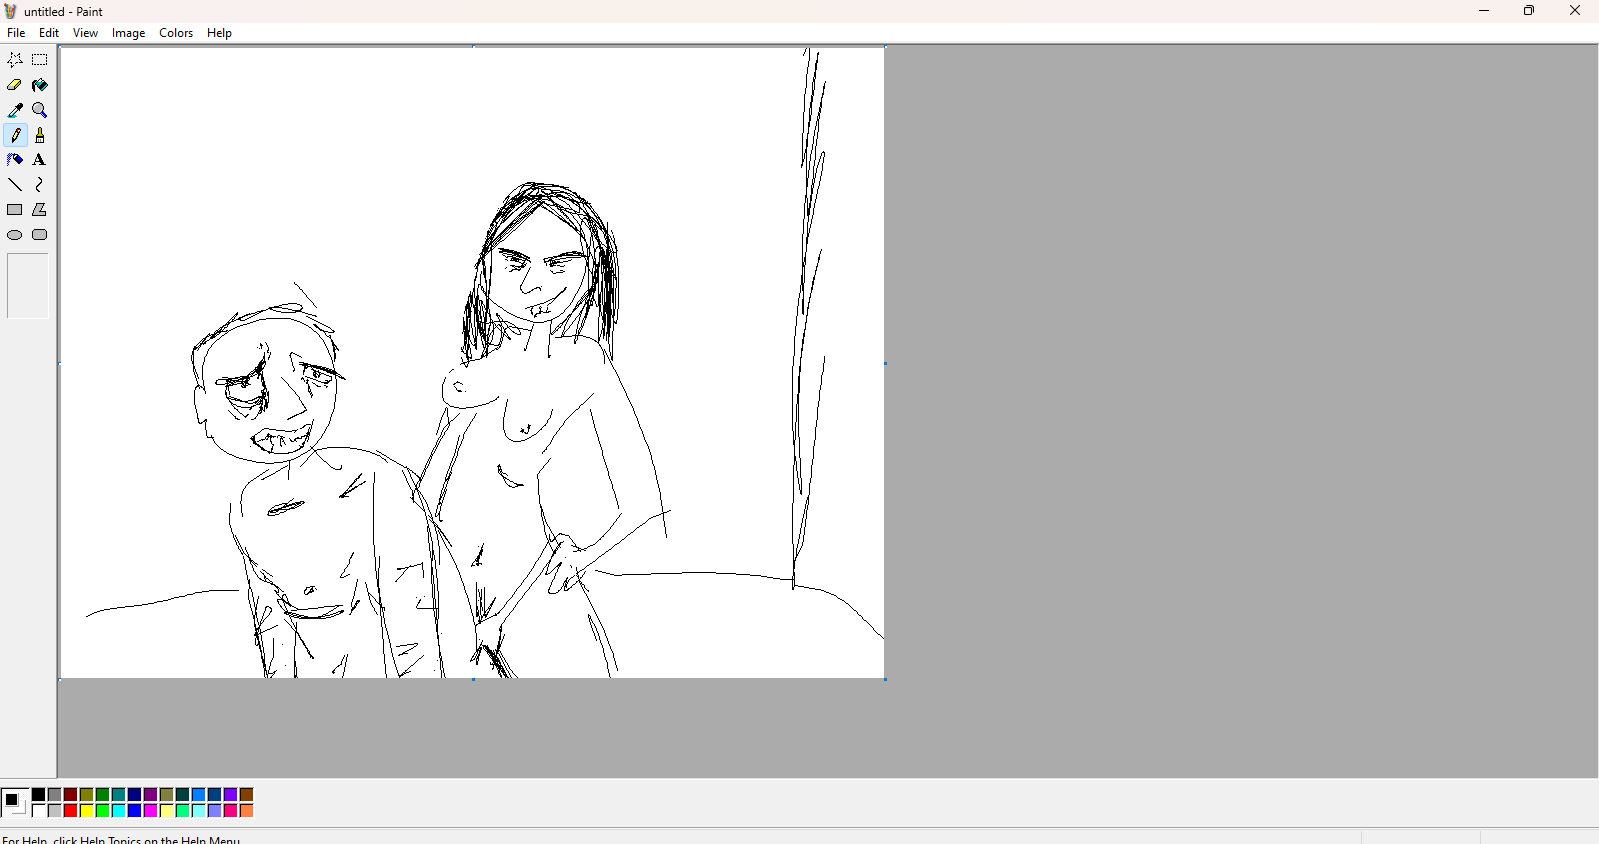This screenshot has height=844, width=1599.
Task: Click the canvas right-edge middle resize handle
Action: coord(886,364)
